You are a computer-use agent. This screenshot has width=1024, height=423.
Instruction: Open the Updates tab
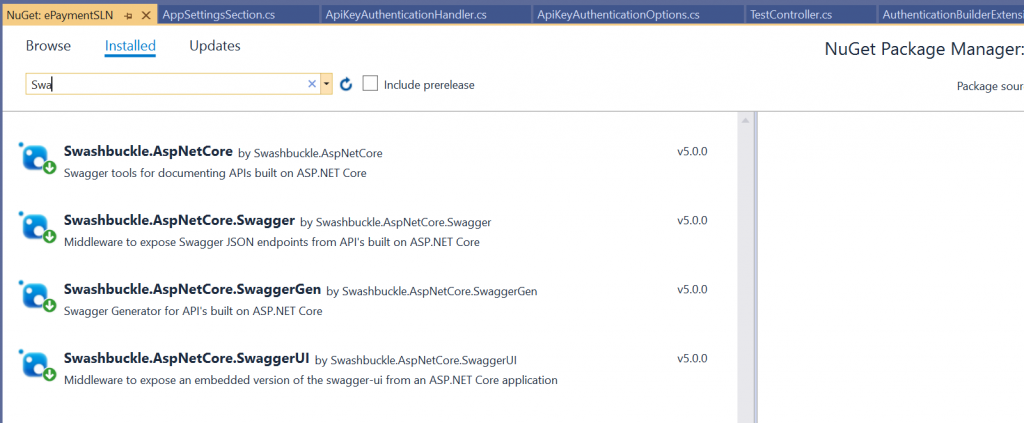(x=215, y=46)
